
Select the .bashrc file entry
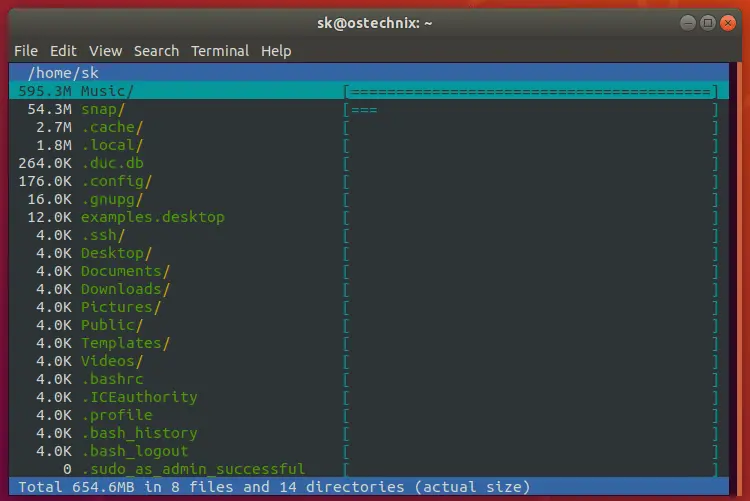click(x=112, y=379)
